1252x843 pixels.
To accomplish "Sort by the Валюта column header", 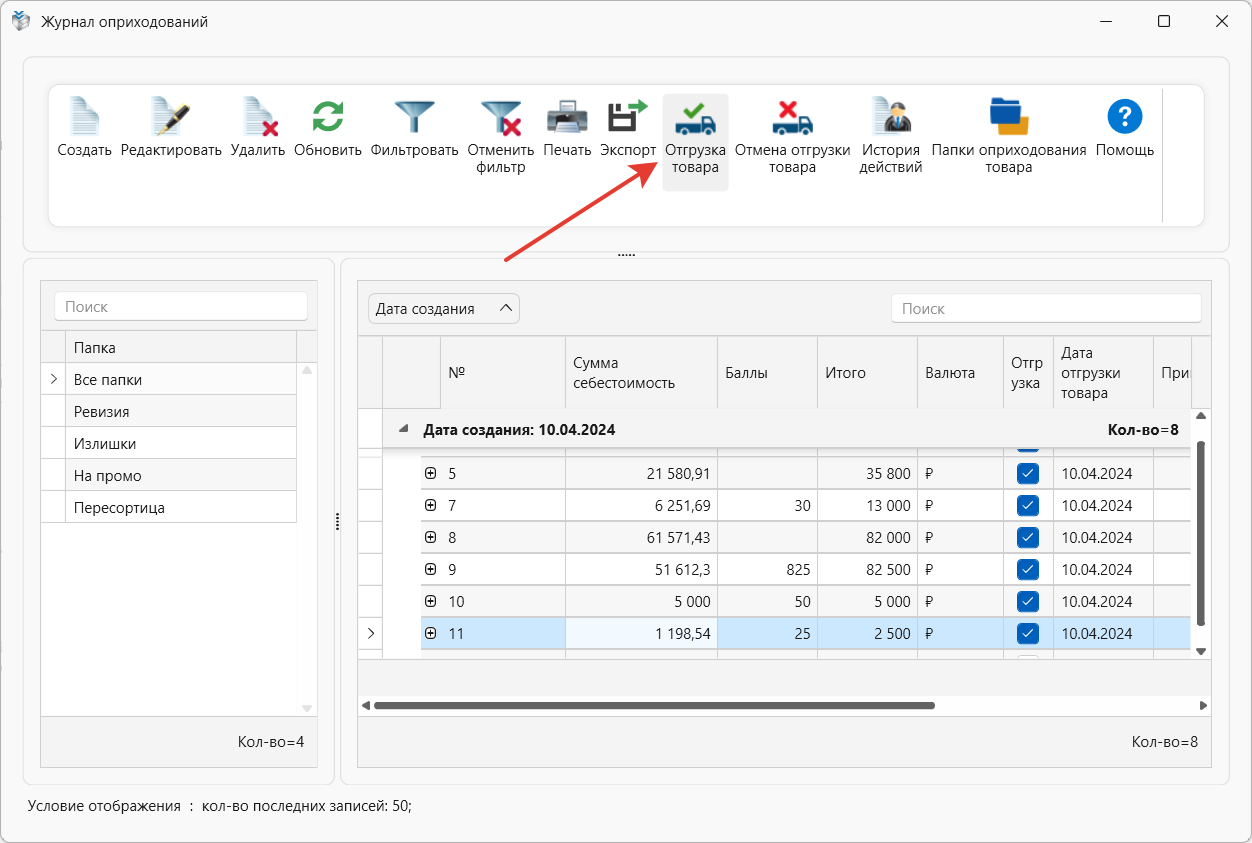I will pyautogui.click(x=960, y=373).
